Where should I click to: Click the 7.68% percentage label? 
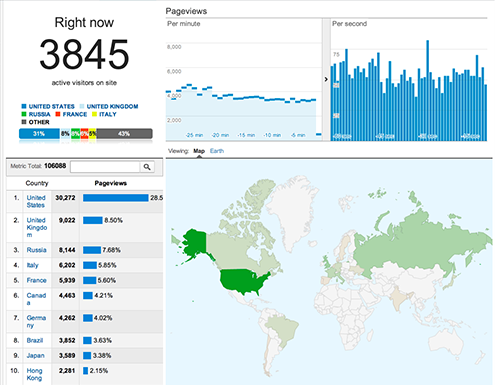(x=111, y=250)
